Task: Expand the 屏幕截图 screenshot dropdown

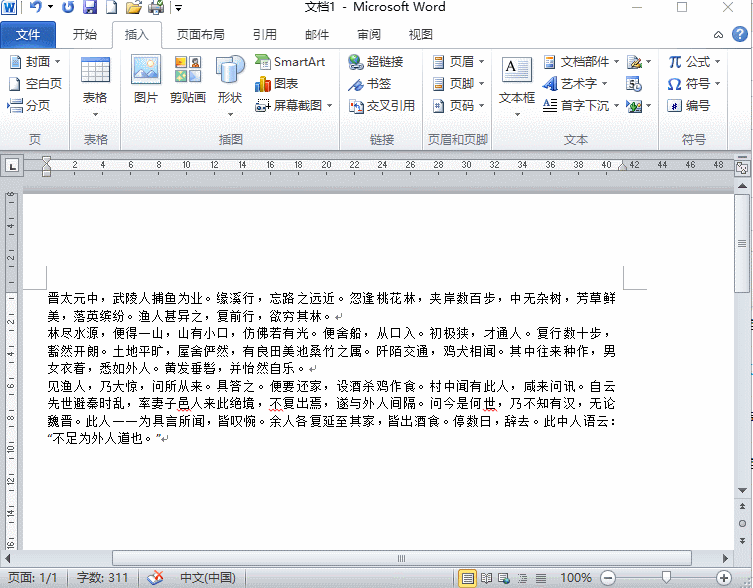Action: (x=329, y=106)
